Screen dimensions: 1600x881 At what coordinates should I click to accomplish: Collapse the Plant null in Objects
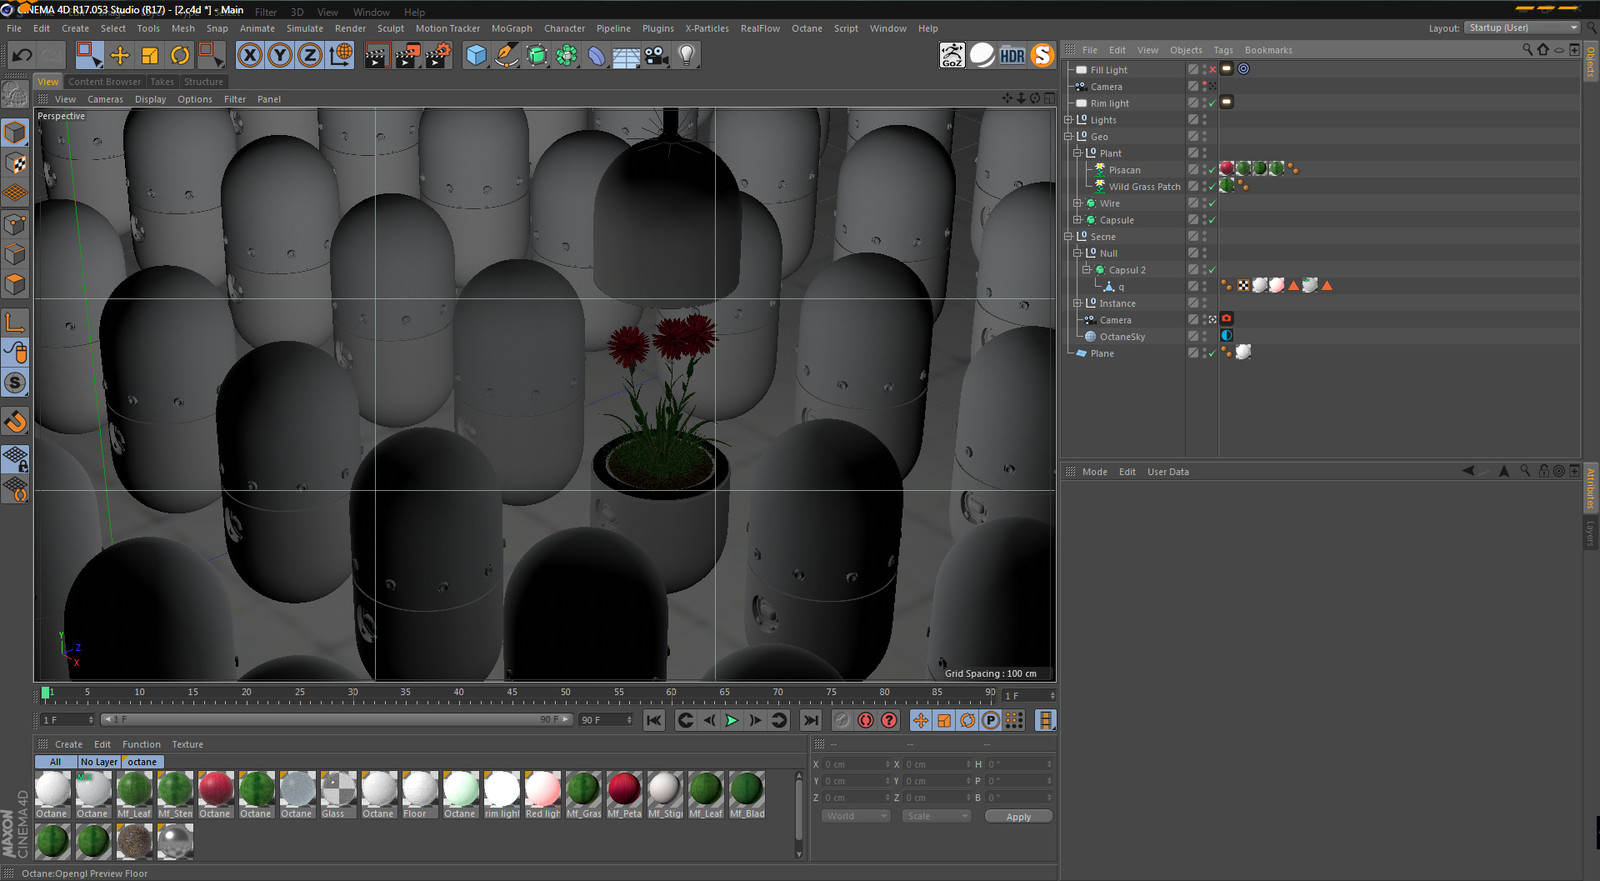(1077, 153)
